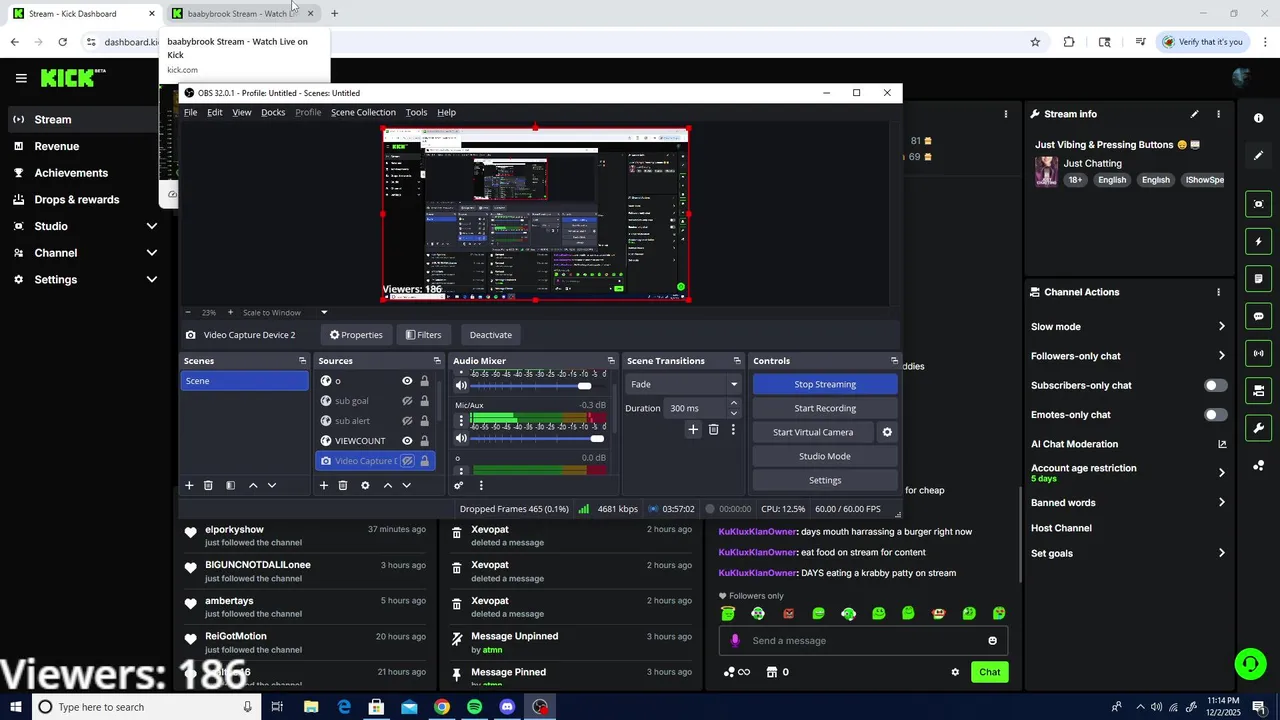This screenshot has width=1280, height=720.
Task: Open OBS Docks menu
Action: coord(273,112)
